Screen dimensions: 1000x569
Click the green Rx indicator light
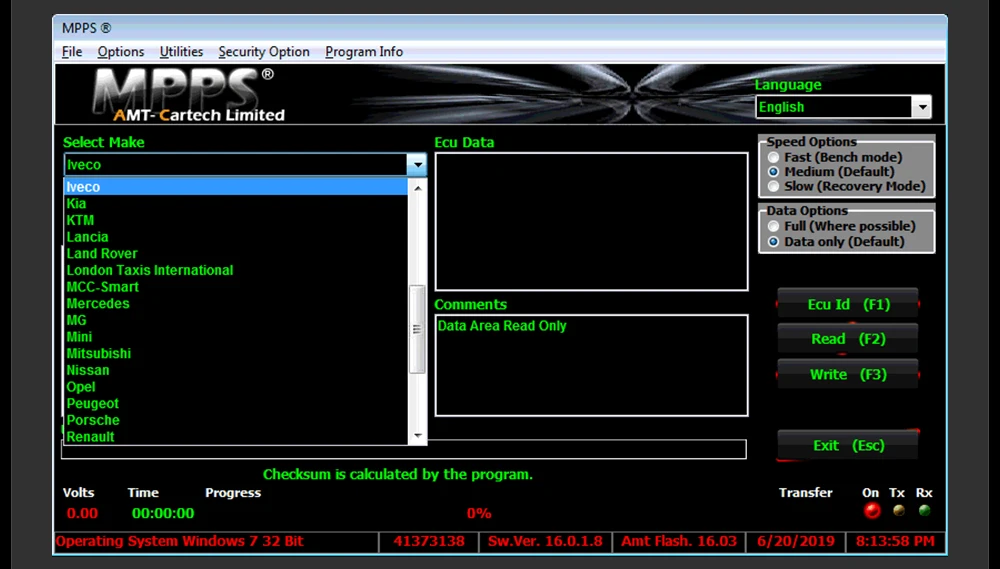coord(924,510)
